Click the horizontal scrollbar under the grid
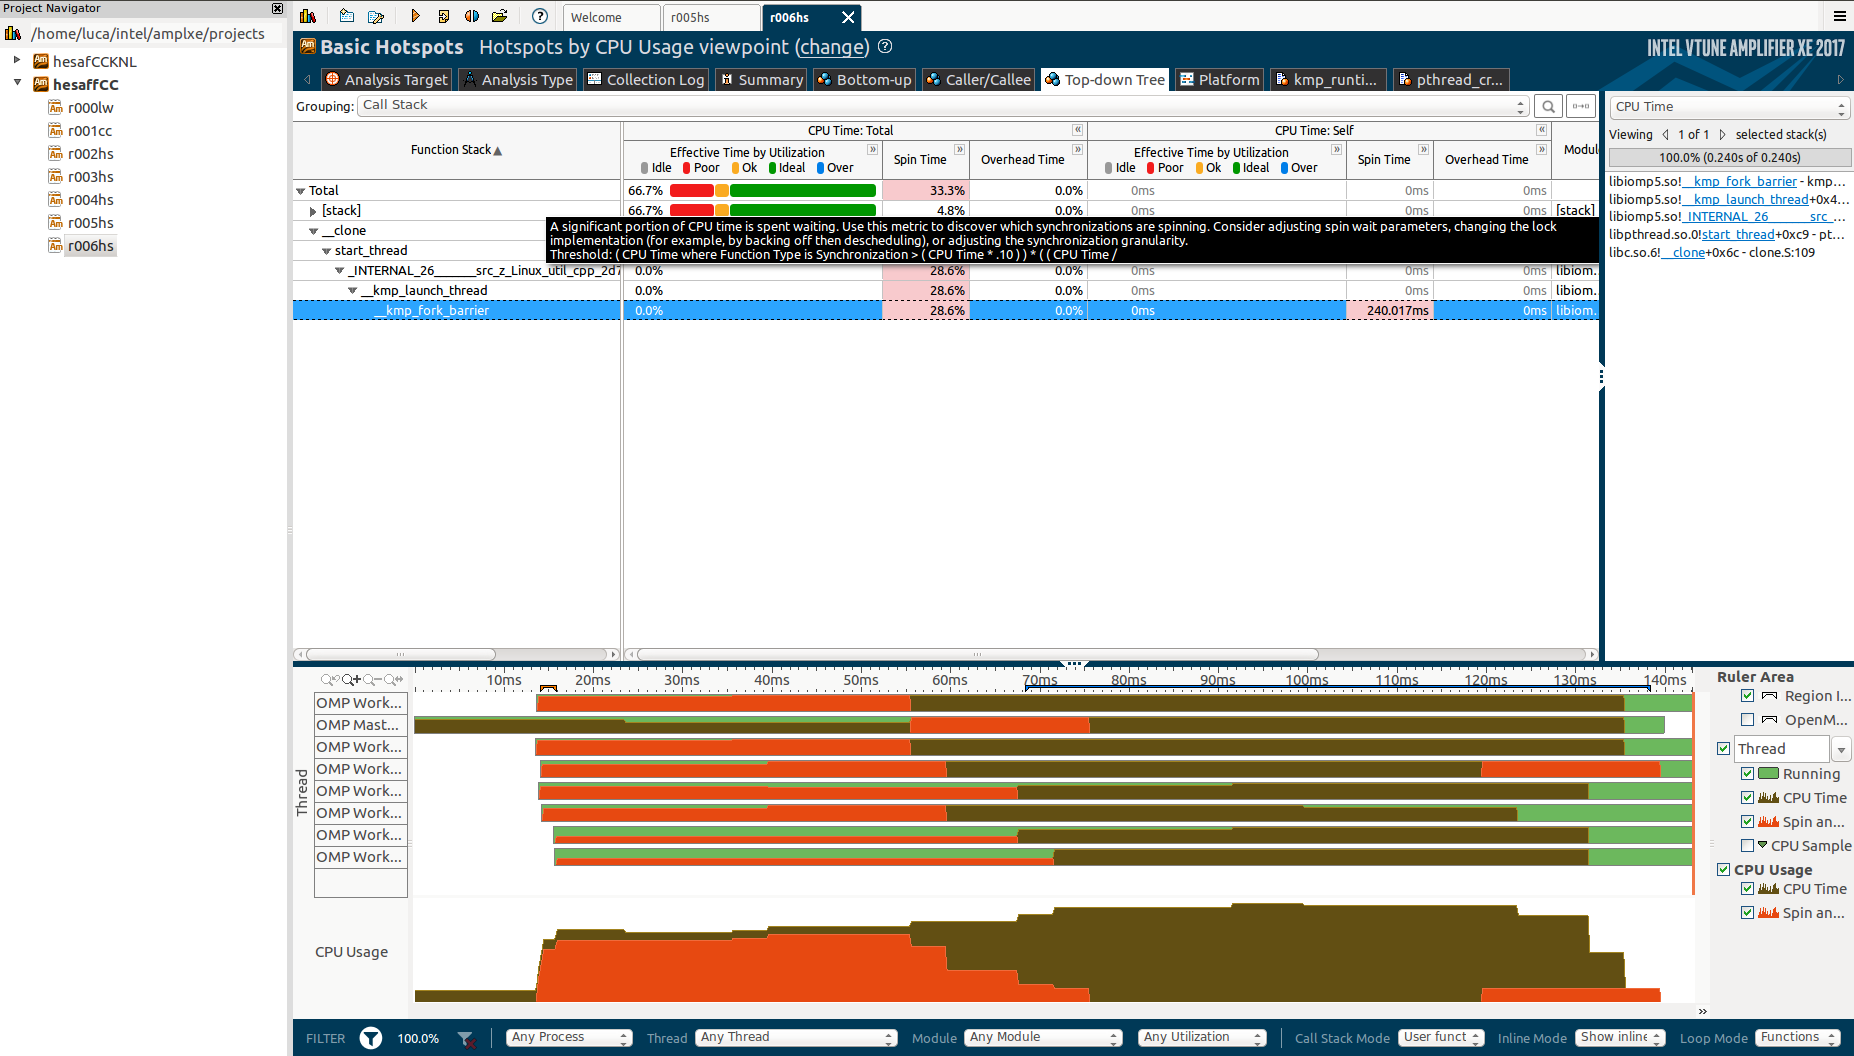Screen dimensions: 1854x1056 click(977, 654)
